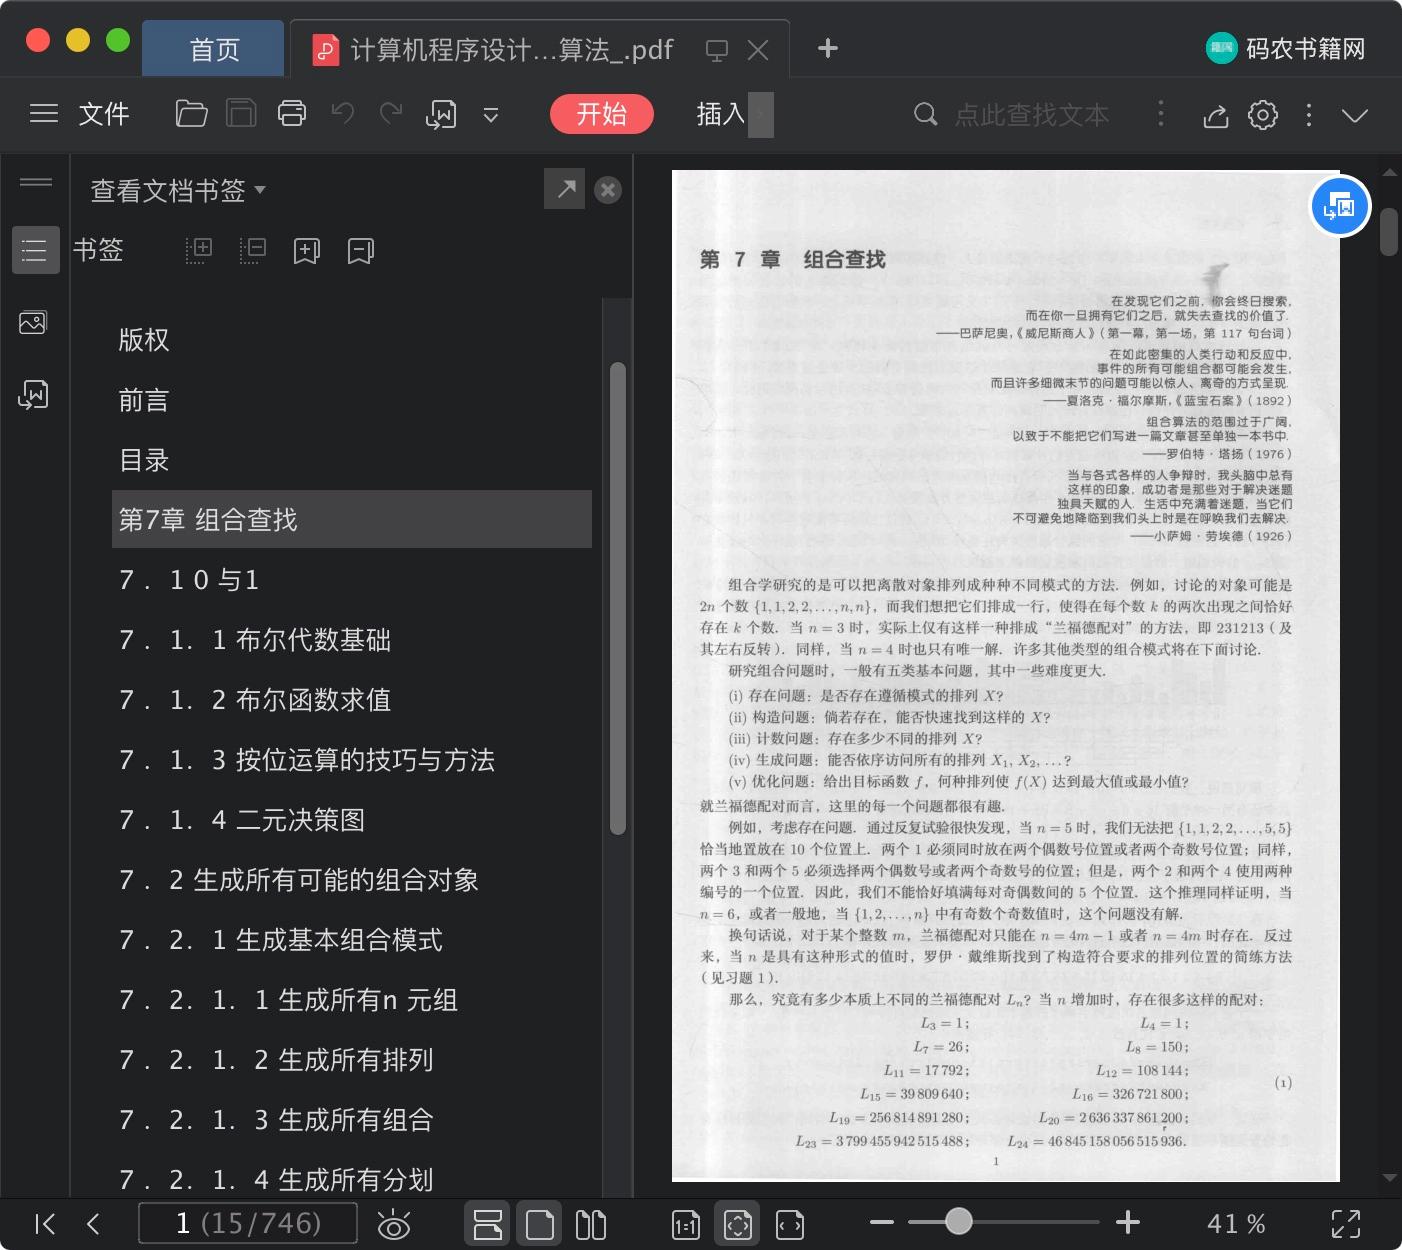Select fit width zoom icon
Viewport: 1402px width, 1250px height.
(790, 1224)
